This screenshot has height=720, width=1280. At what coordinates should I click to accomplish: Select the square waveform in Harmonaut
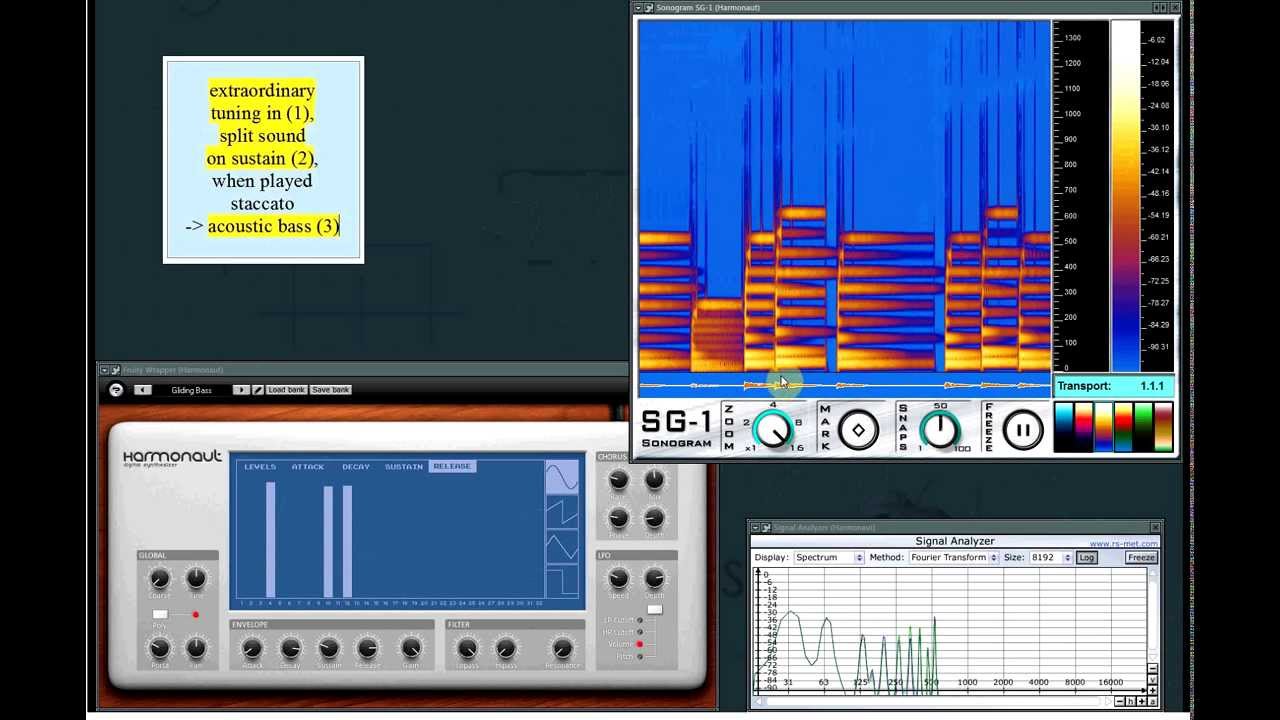click(562, 581)
